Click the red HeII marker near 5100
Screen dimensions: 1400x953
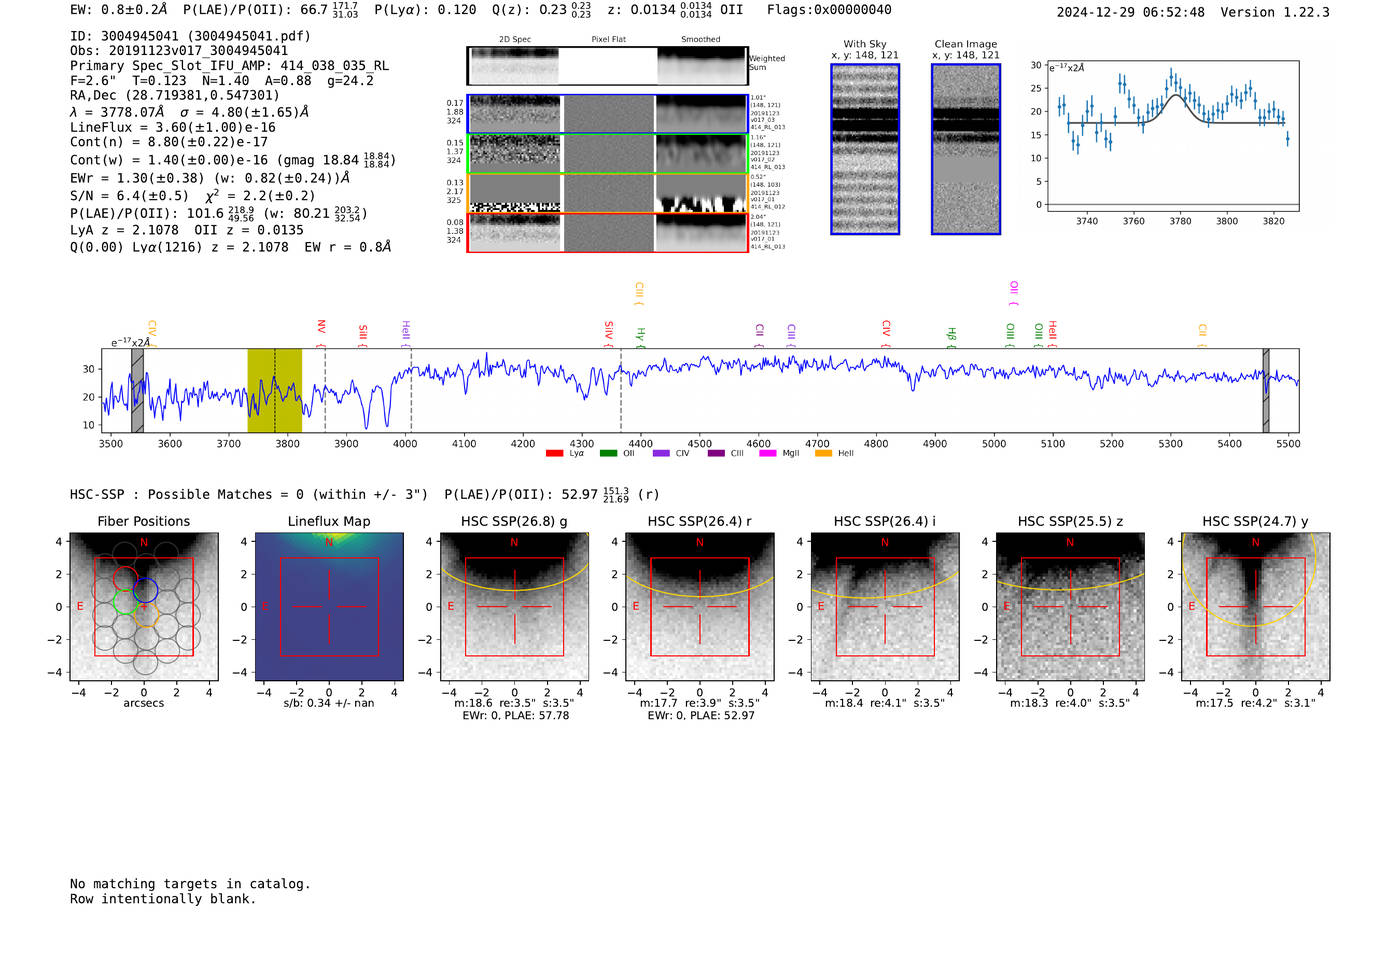(1053, 334)
